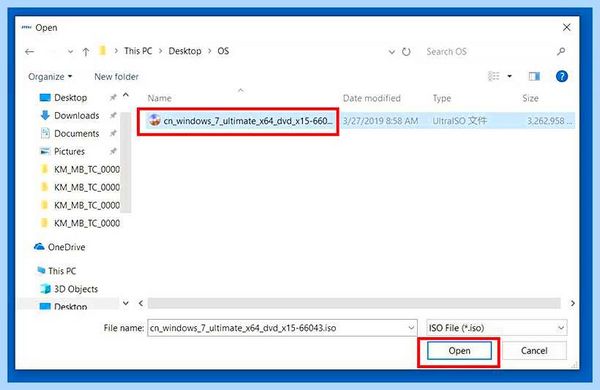Open the ISO File (*.iso) type dropdown
This screenshot has width=600, height=390.
point(497,328)
